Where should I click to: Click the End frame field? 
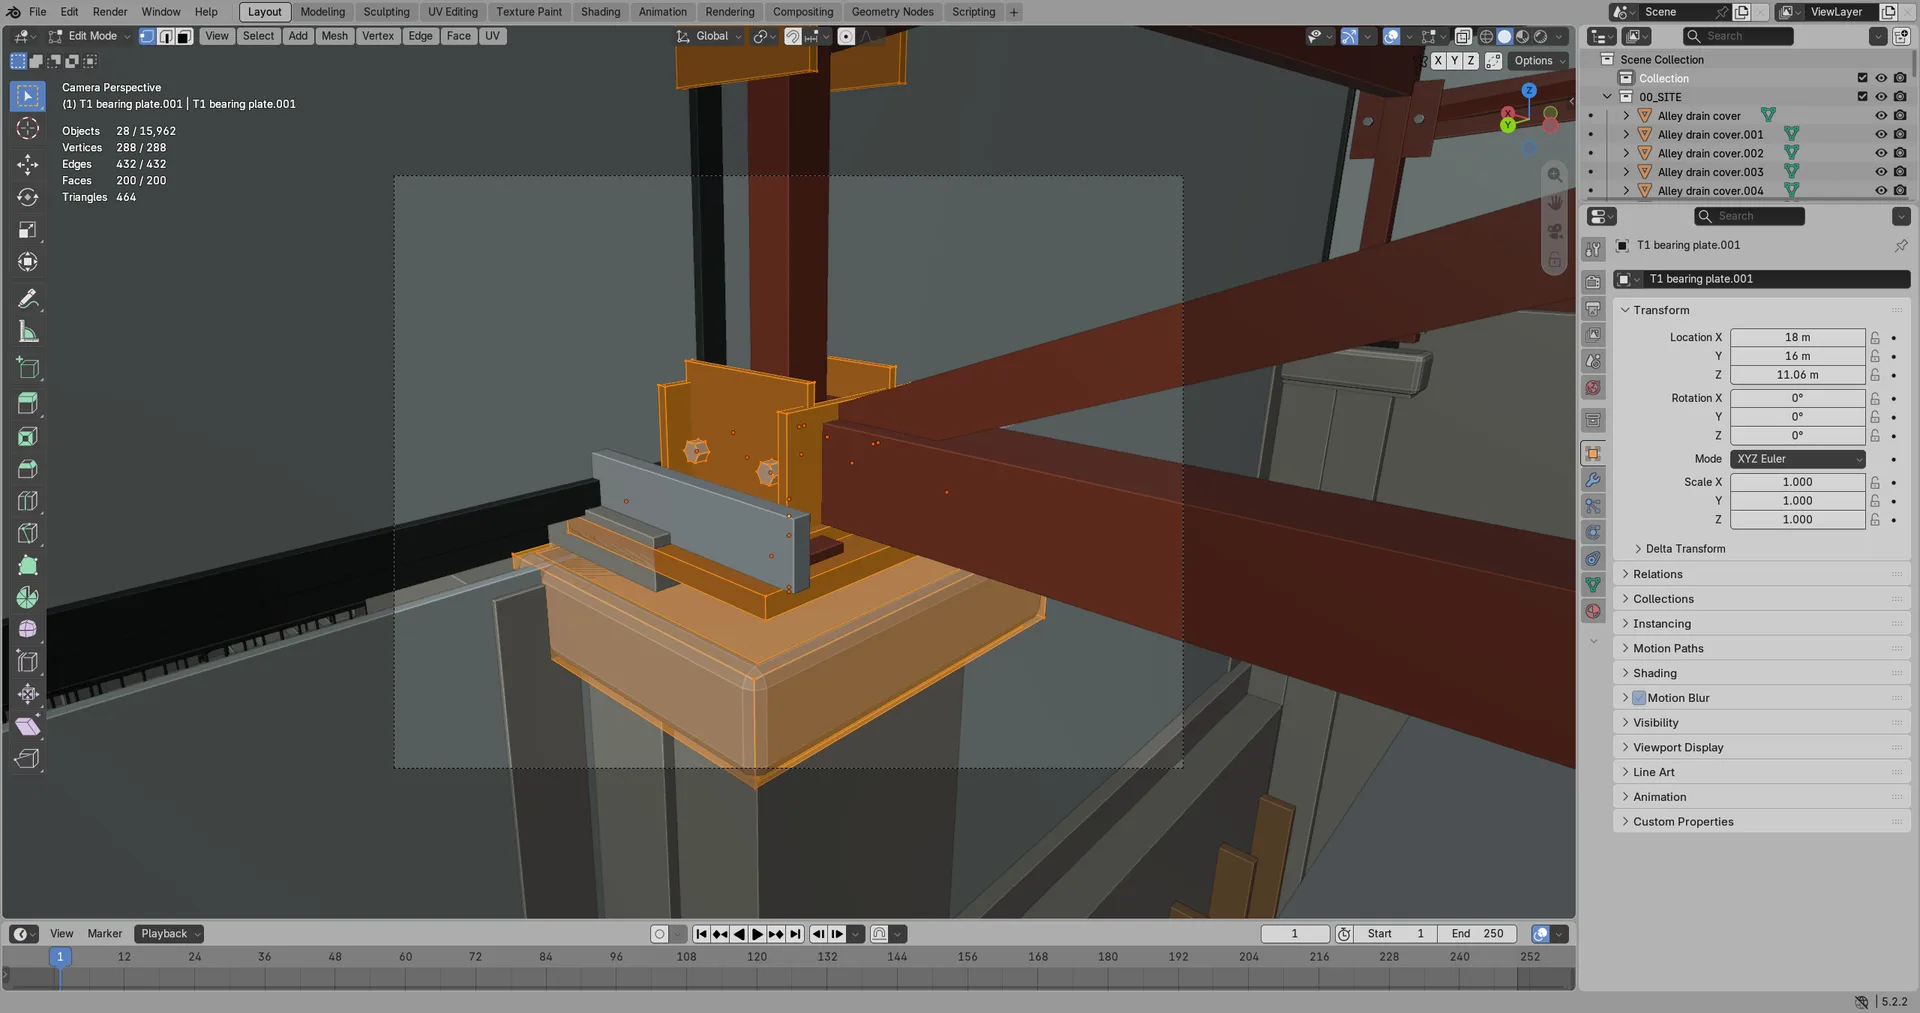click(x=1477, y=934)
